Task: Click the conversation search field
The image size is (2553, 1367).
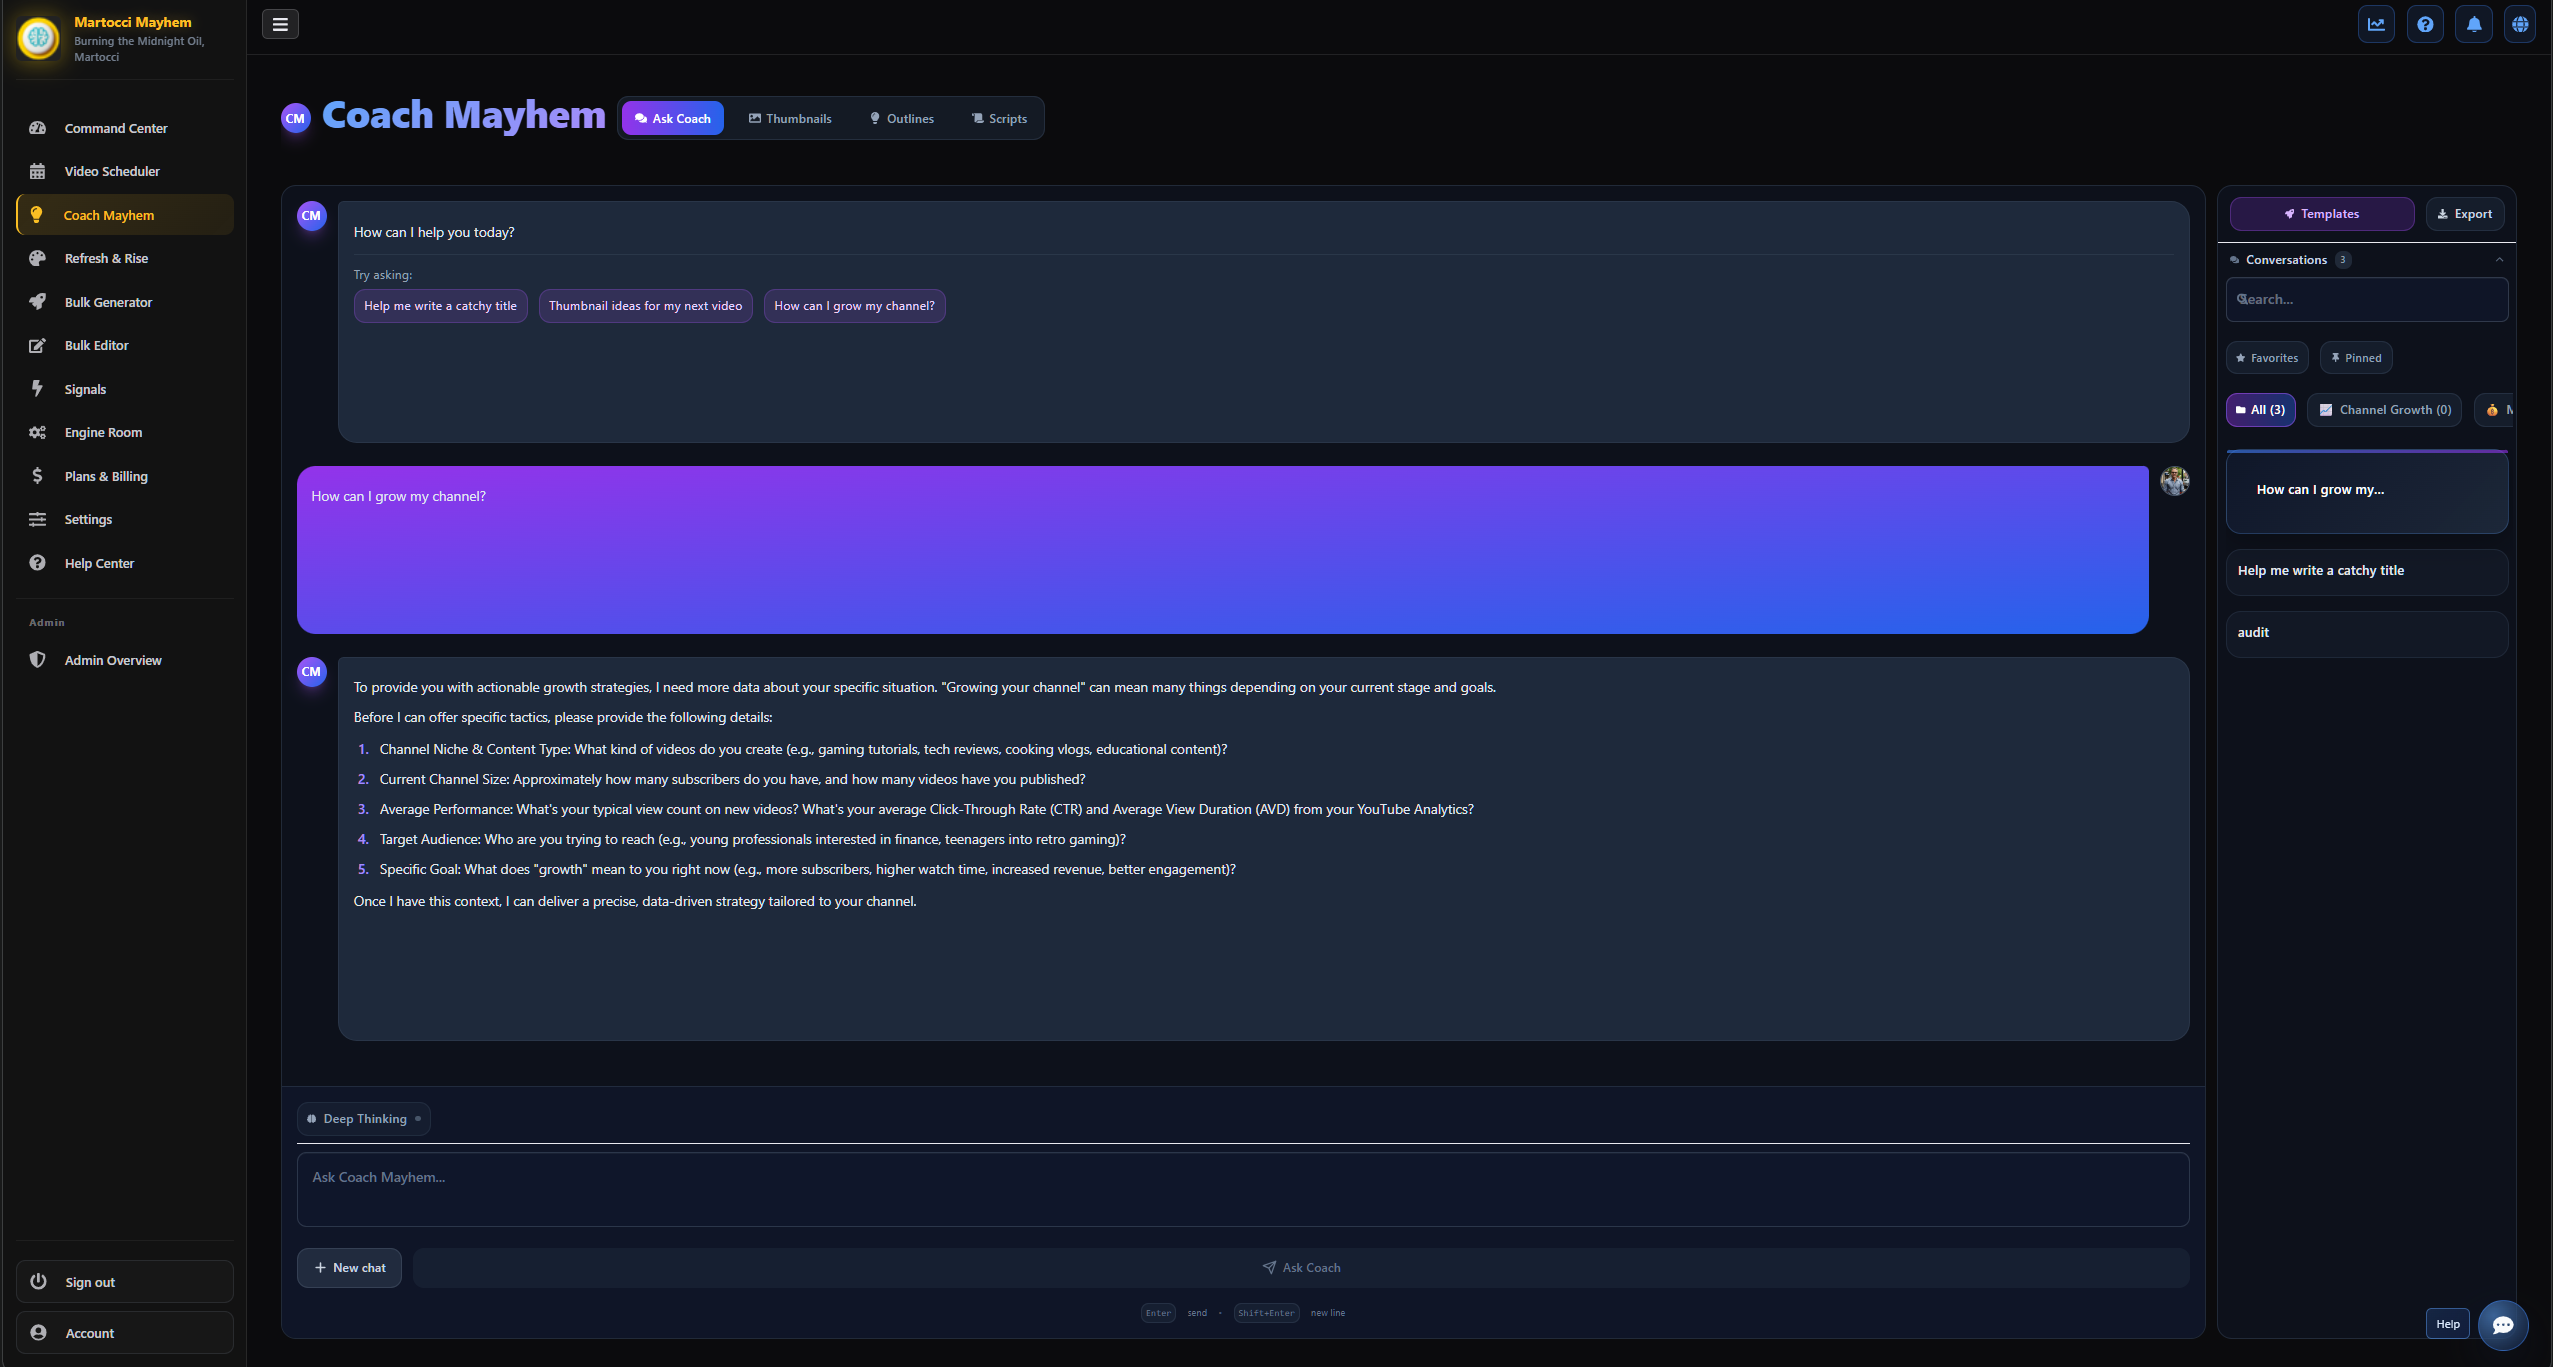Action: (2366, 299)
